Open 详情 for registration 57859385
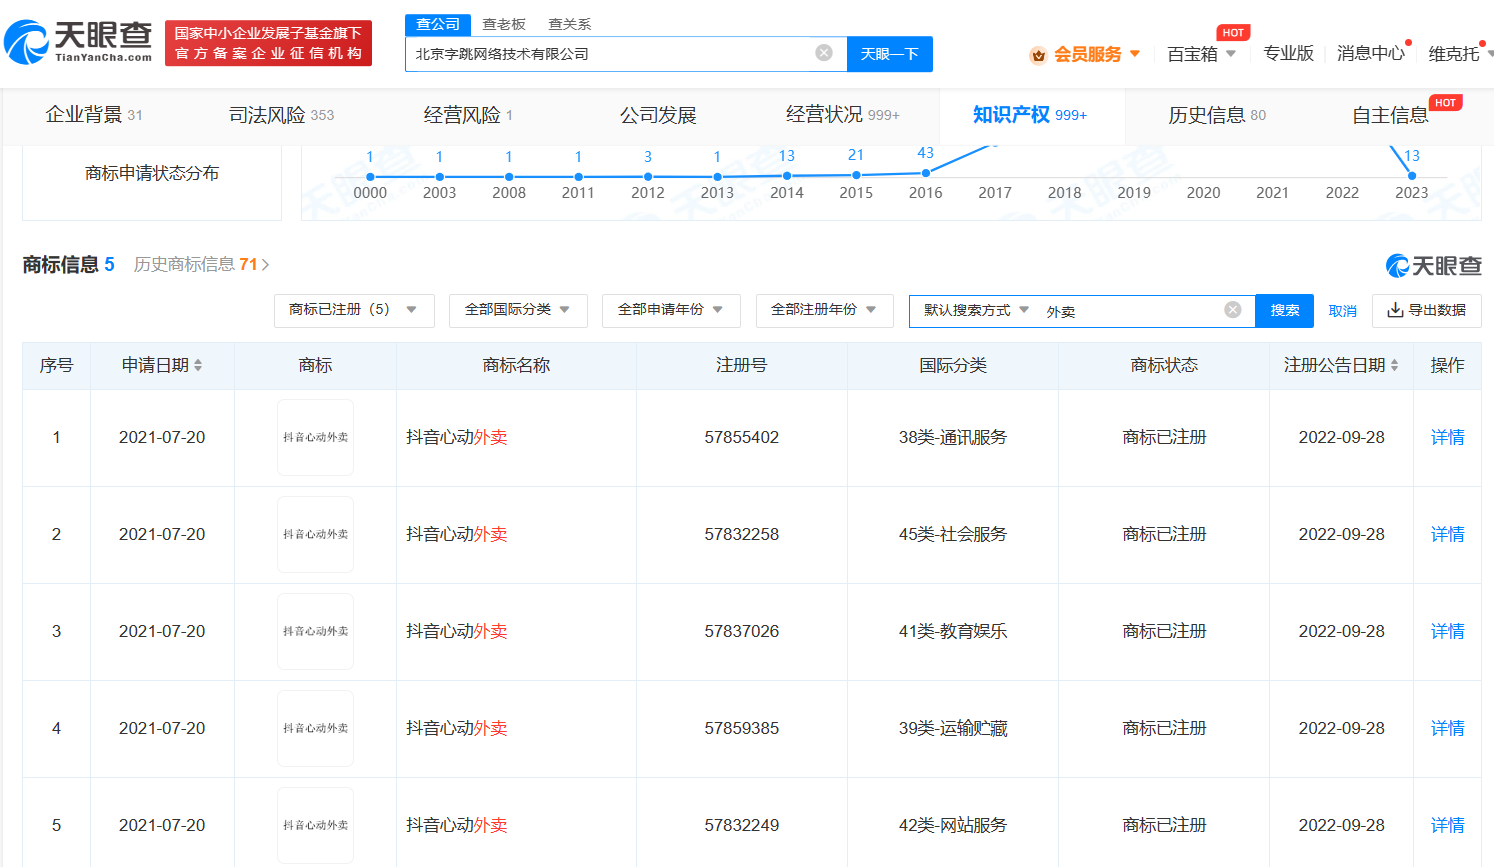1494x867 pixels. 1447,728
